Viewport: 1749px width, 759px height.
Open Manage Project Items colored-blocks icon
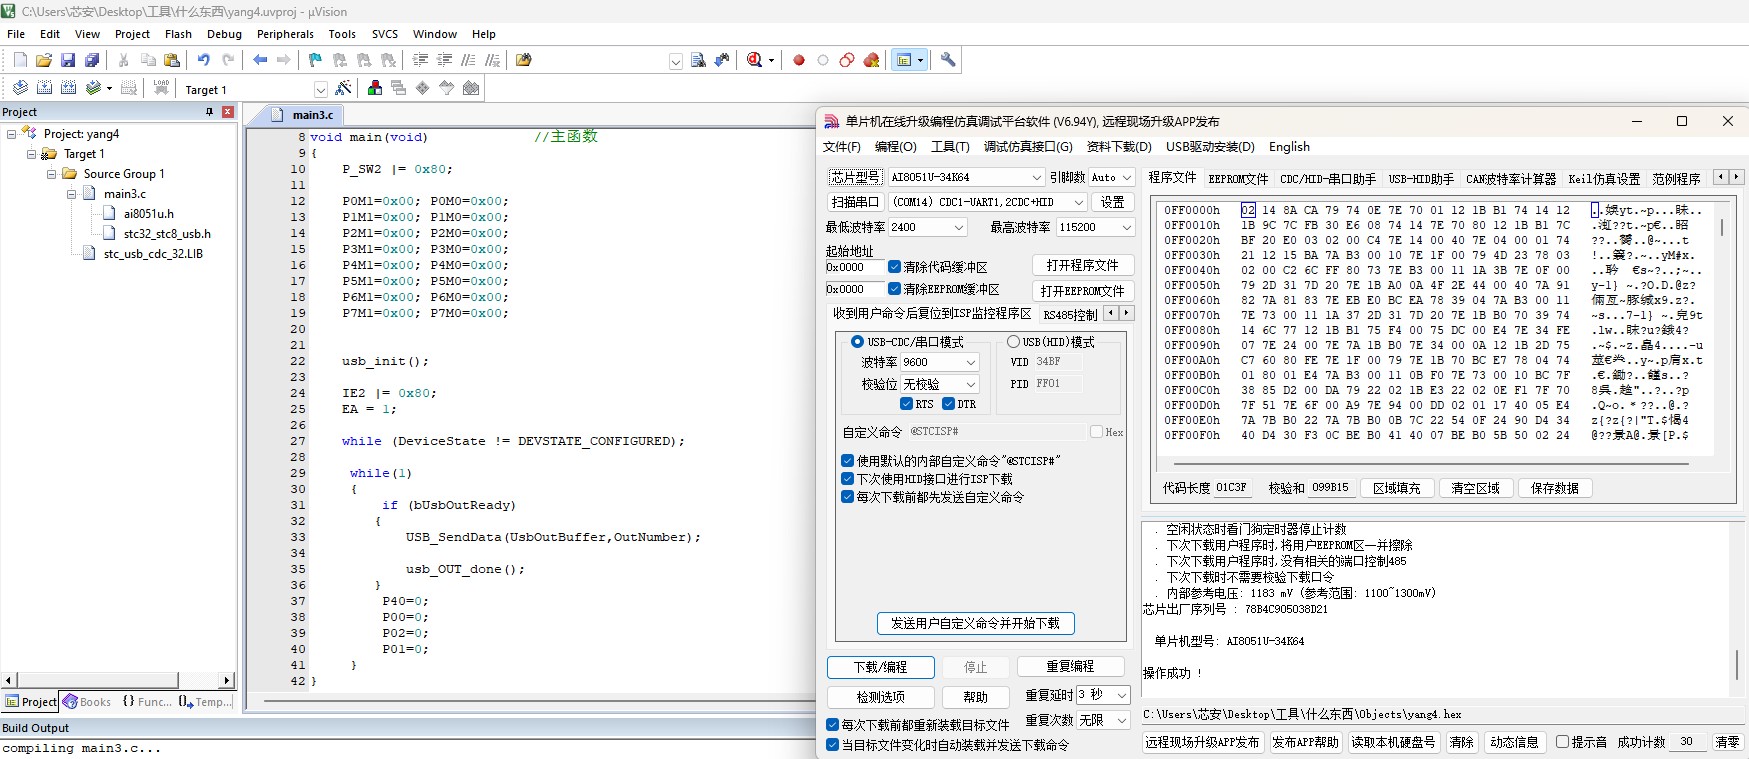pos(375,88)
